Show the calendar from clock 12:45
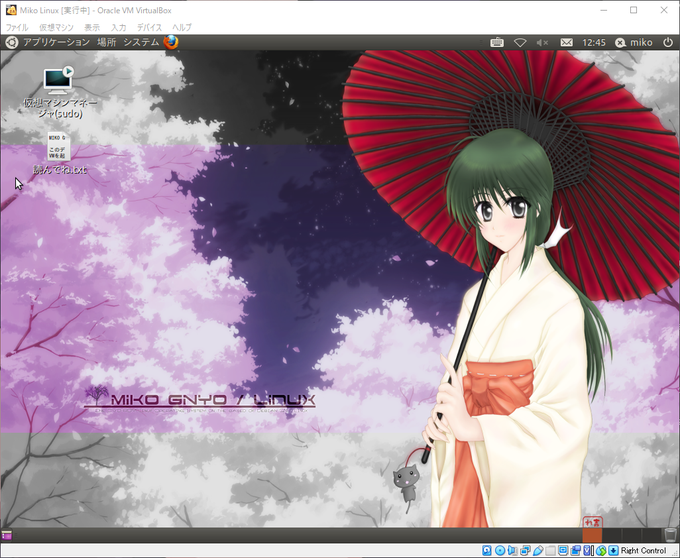The image size is (680, 558). pos(594,42)
